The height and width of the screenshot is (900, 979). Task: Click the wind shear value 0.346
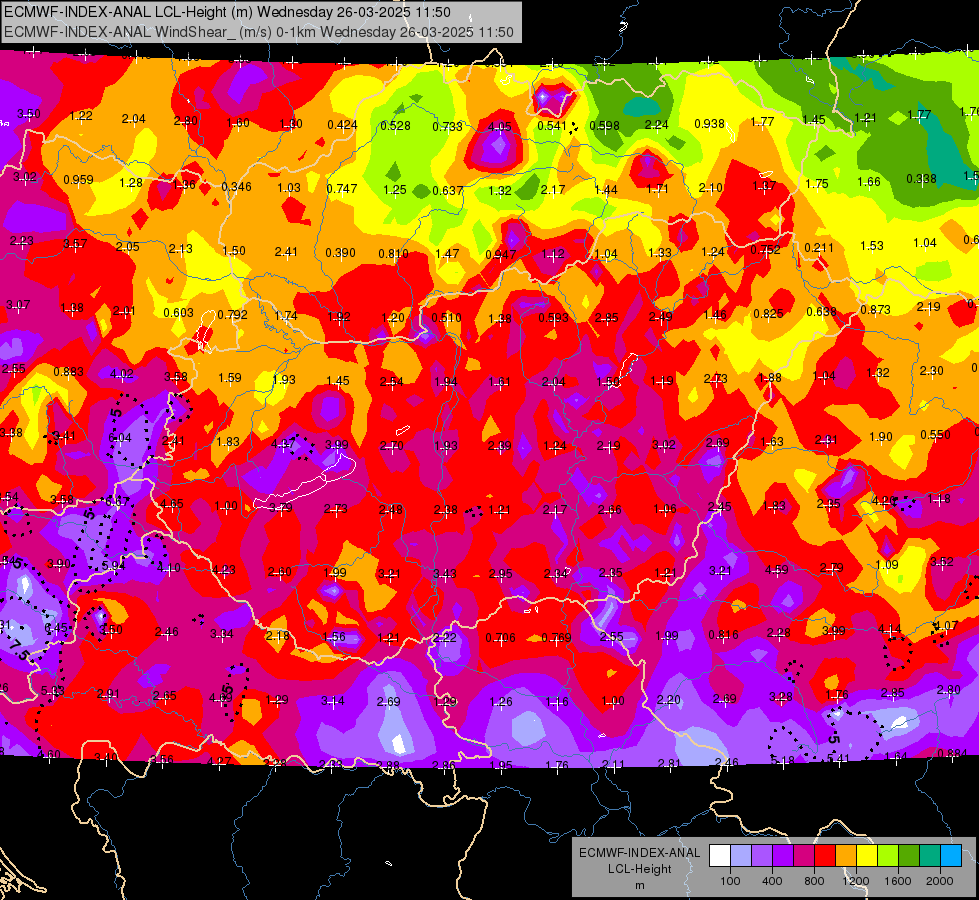tap(236, 187)
